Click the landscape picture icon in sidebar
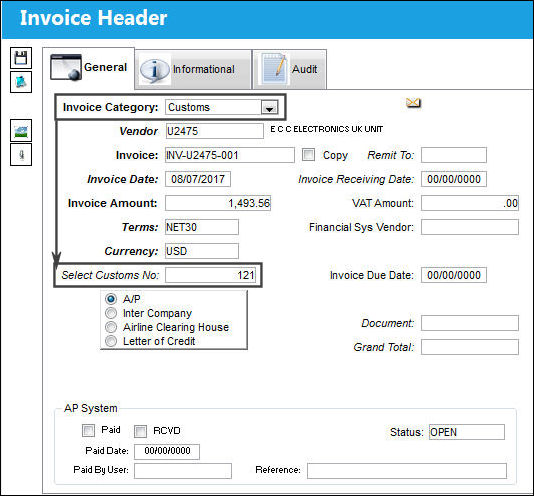The height and width of the screenshot is (496, 534). (21, 130)
